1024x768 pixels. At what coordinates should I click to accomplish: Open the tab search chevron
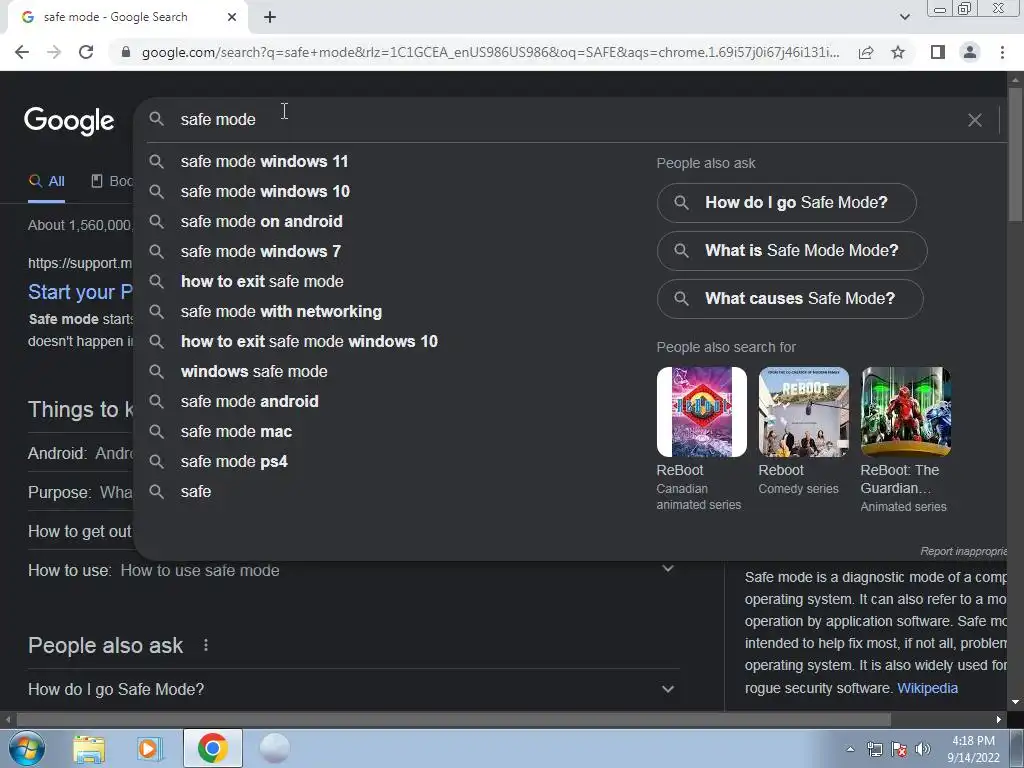[904, 17]
